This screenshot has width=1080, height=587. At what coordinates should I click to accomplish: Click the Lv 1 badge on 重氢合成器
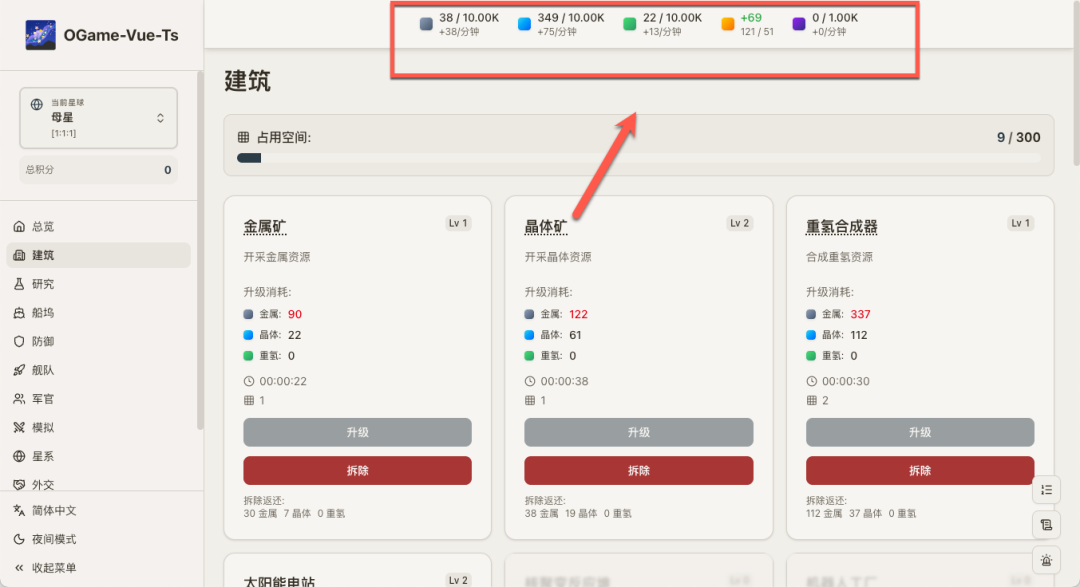click(1021, 223)
